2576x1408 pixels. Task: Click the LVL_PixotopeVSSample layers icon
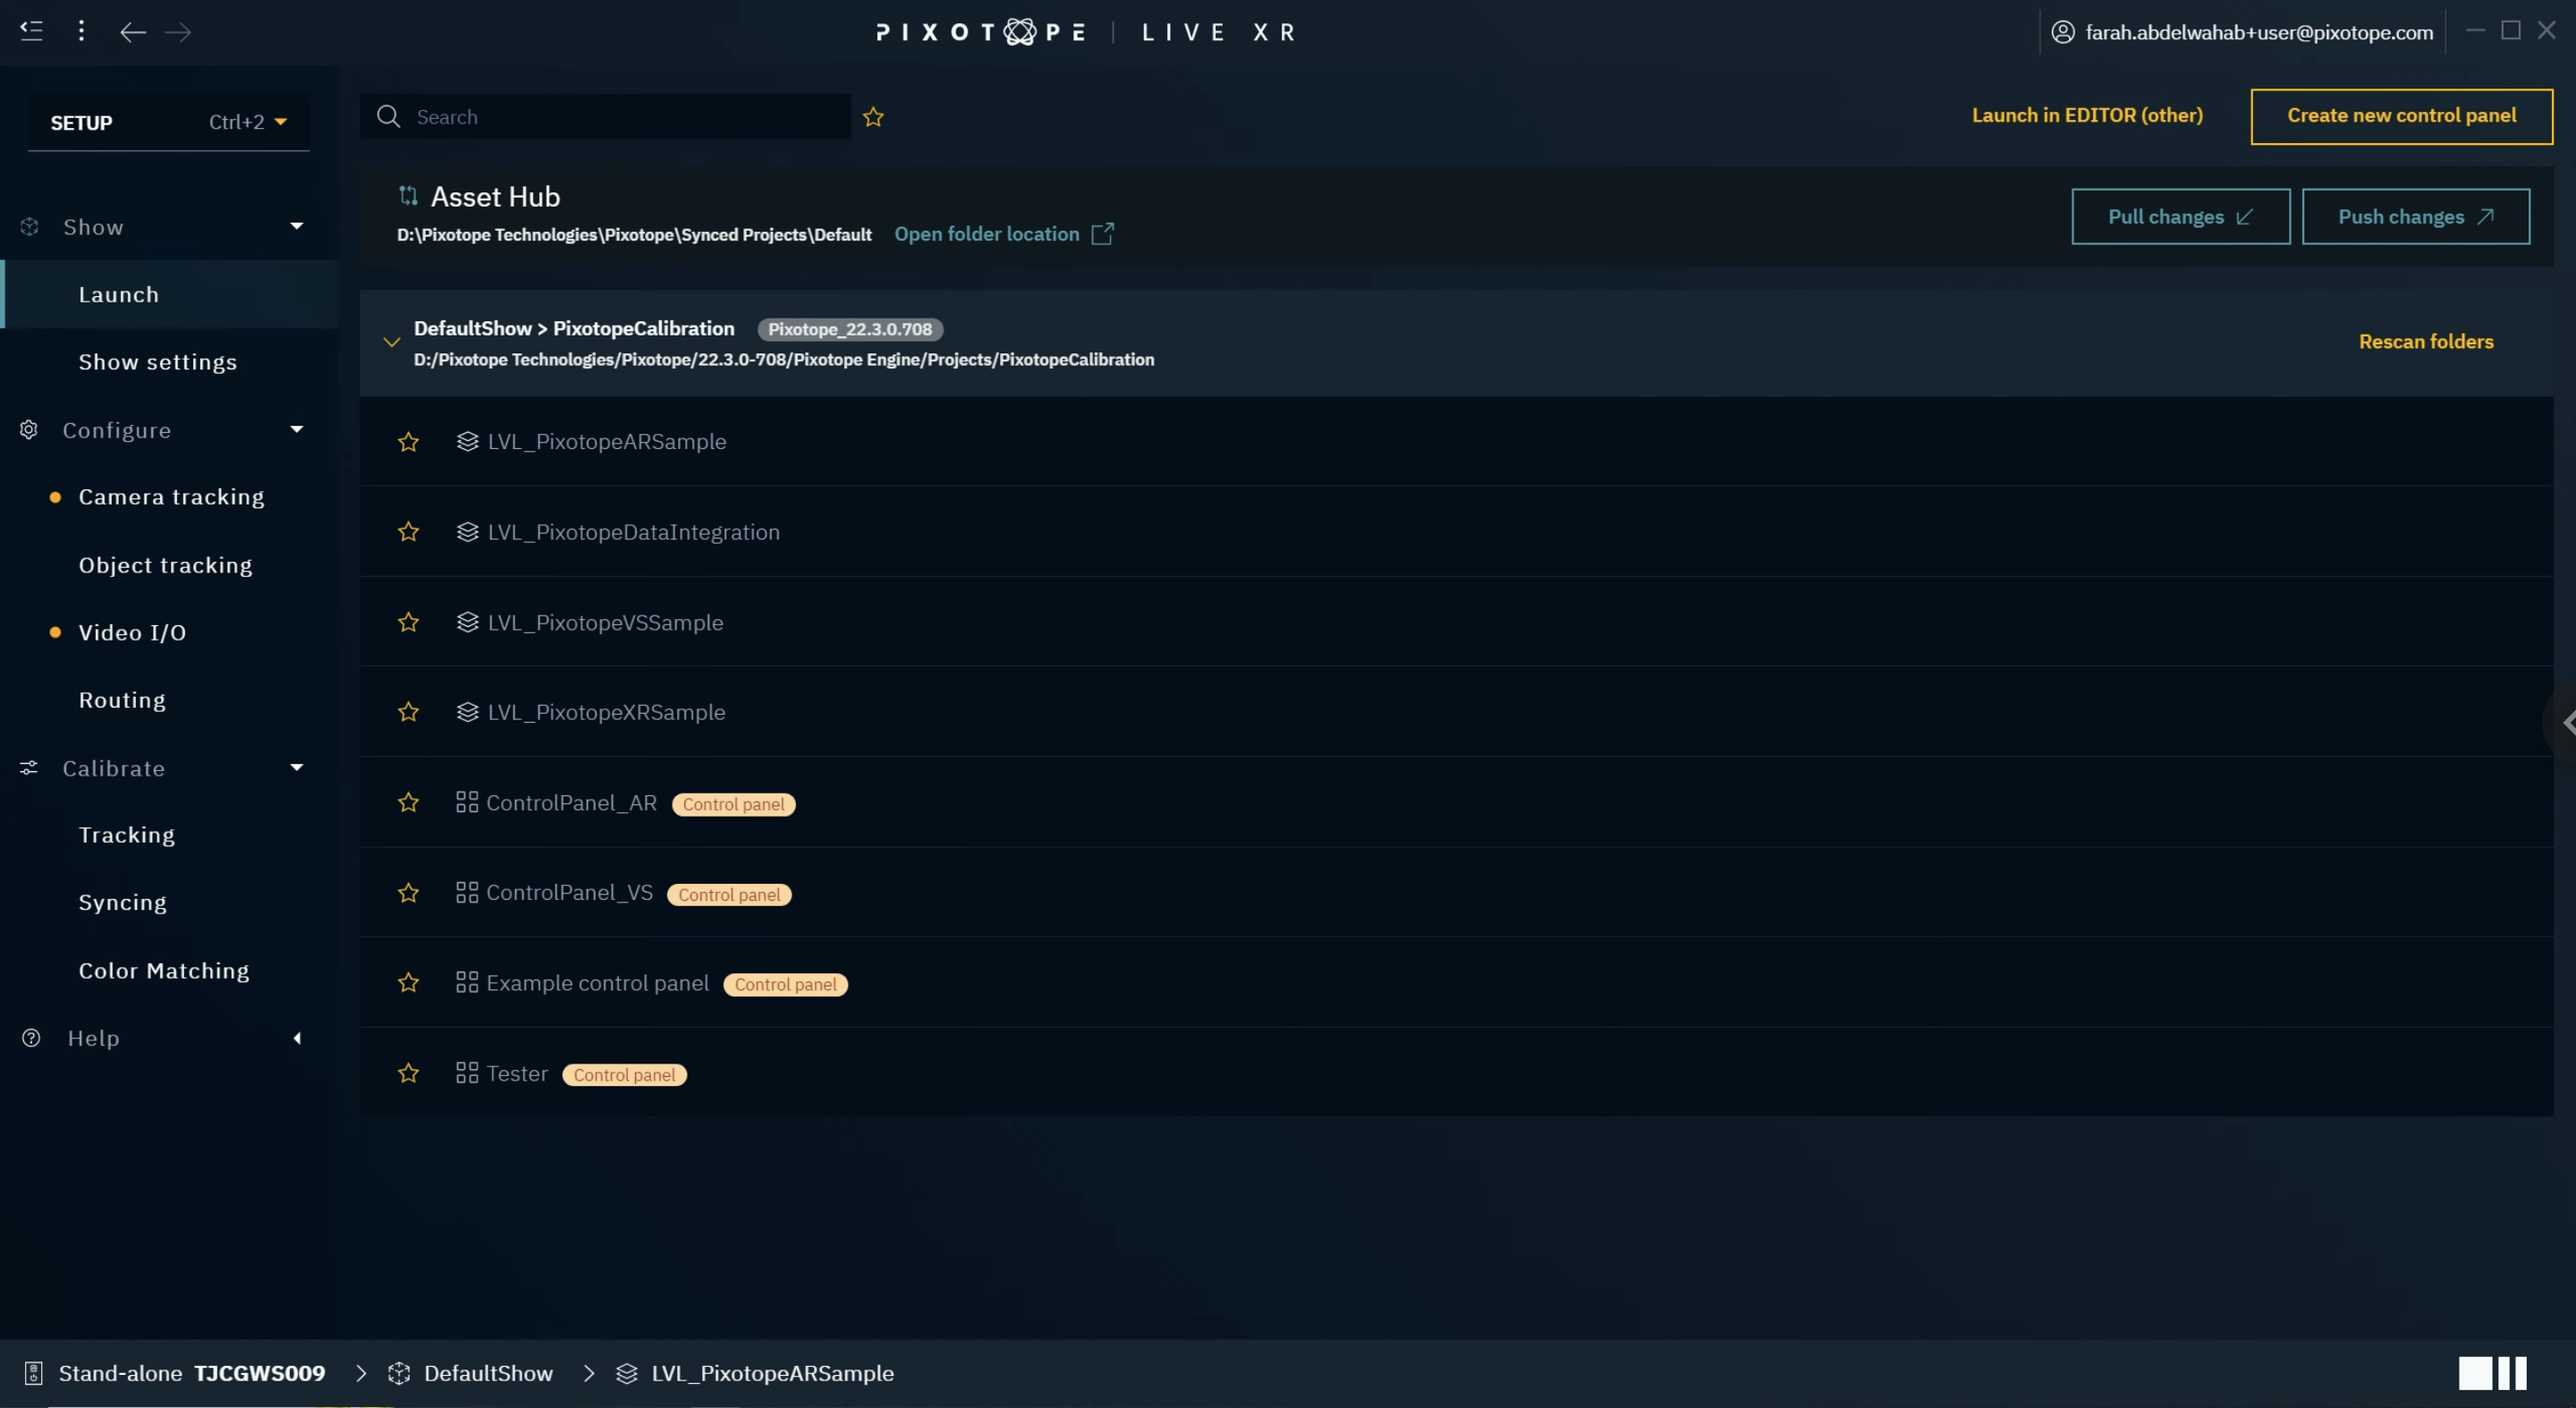[467, 621]
